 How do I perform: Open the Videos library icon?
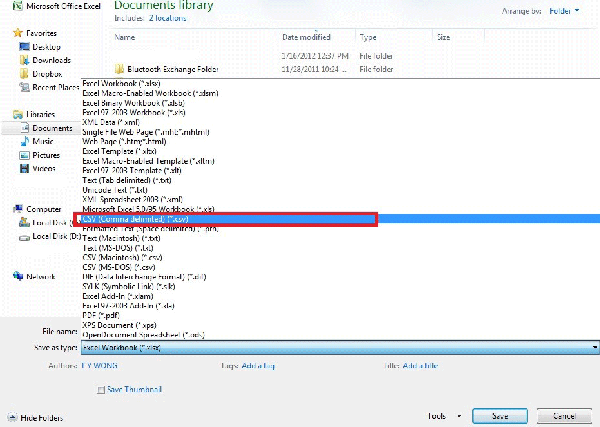point(24,168)
